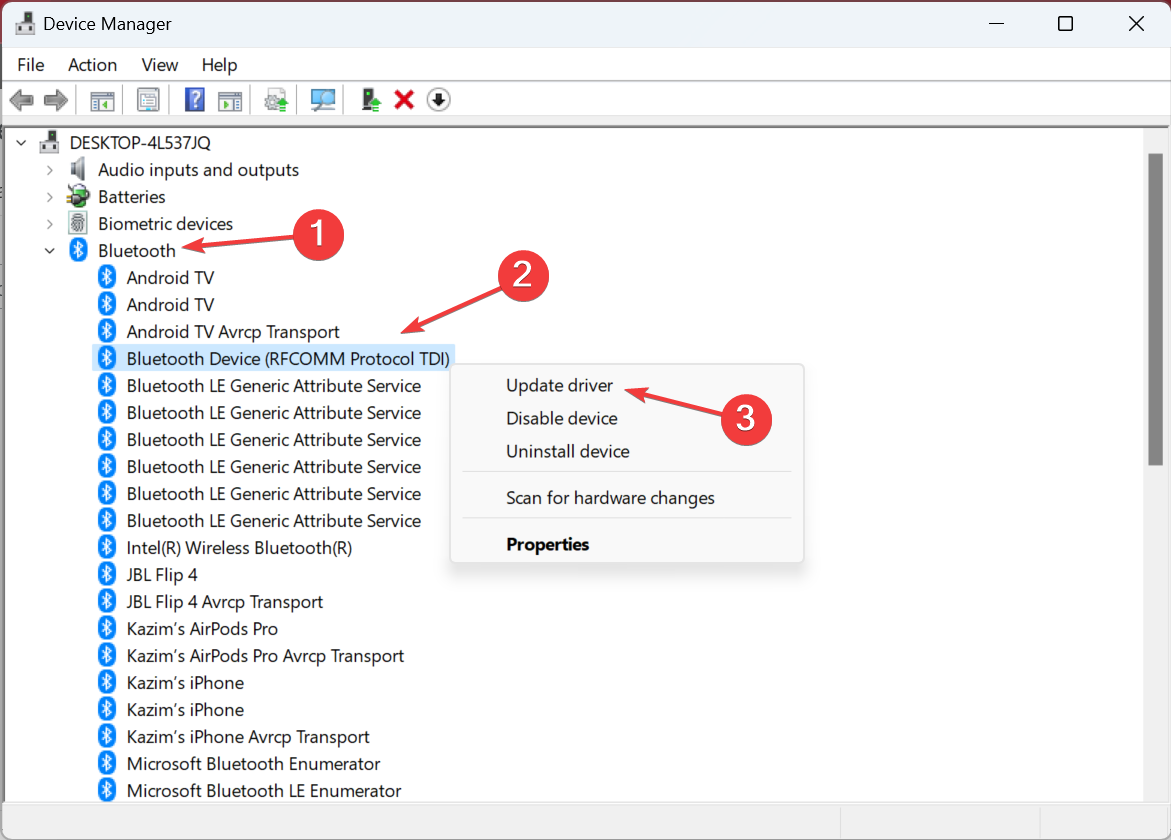Image resolution: width=1171 pixels, height=840 pixels.
Task: Select Uninstall device in context menu
Action: click(568, 451)
